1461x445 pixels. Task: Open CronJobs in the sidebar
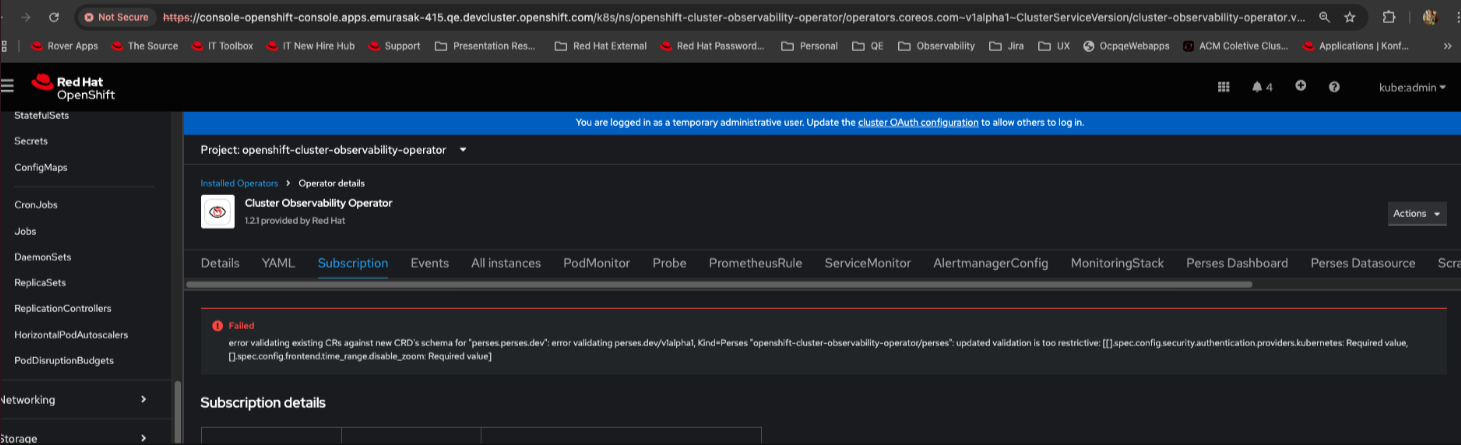coord(36,204)
